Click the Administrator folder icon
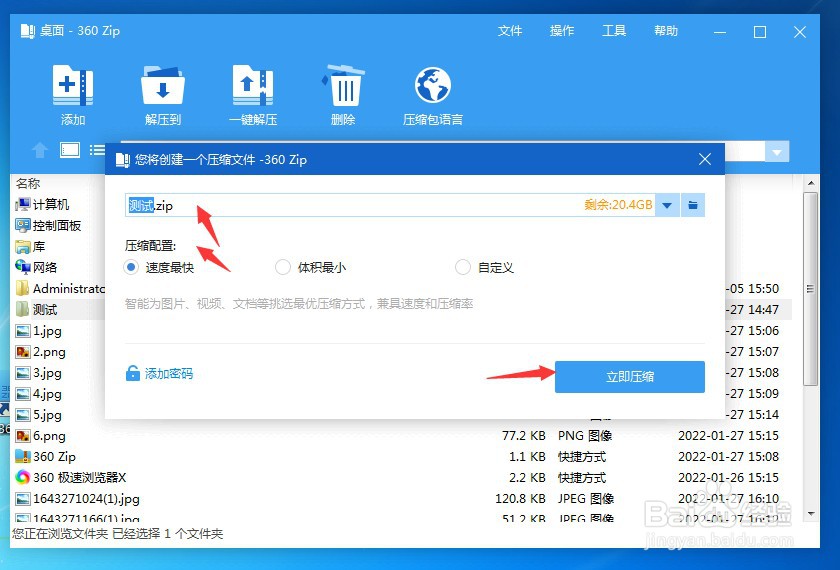Viewport: 840px width, 570px height. tap(22, 288)
